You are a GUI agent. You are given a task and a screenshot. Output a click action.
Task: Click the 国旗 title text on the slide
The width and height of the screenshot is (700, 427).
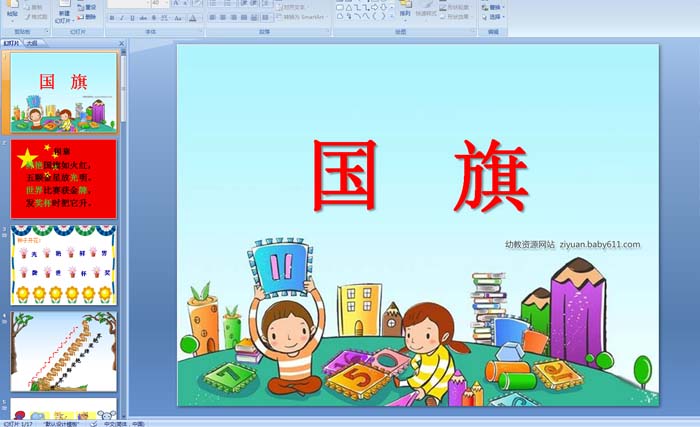tap(420, 175)
